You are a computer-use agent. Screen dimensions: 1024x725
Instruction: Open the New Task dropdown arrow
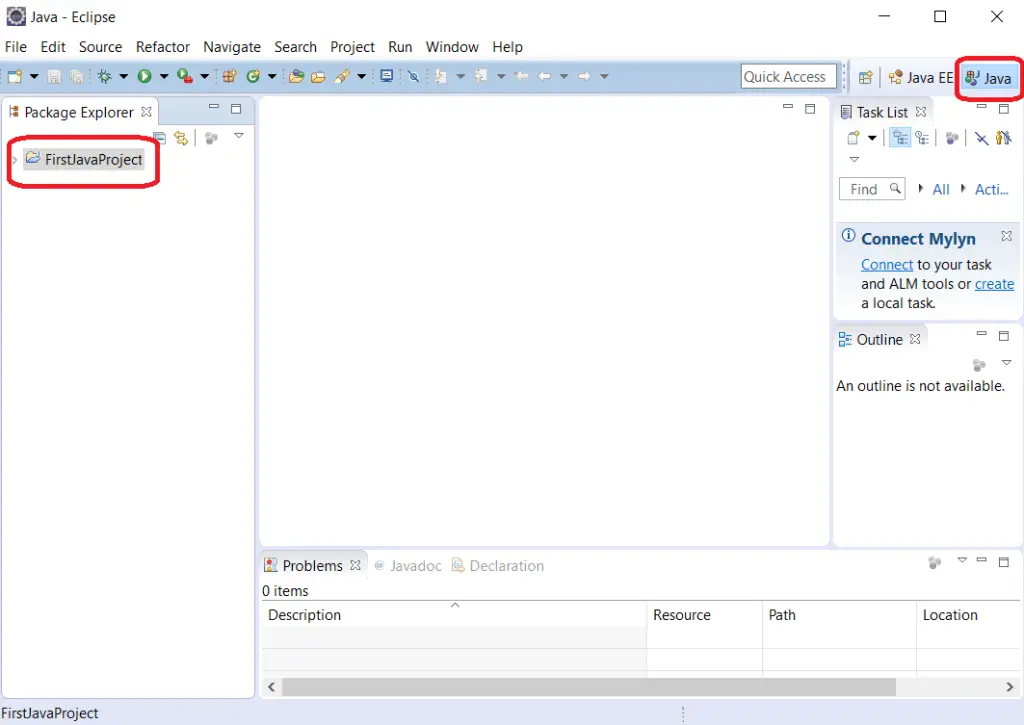[x=872, y=138]
